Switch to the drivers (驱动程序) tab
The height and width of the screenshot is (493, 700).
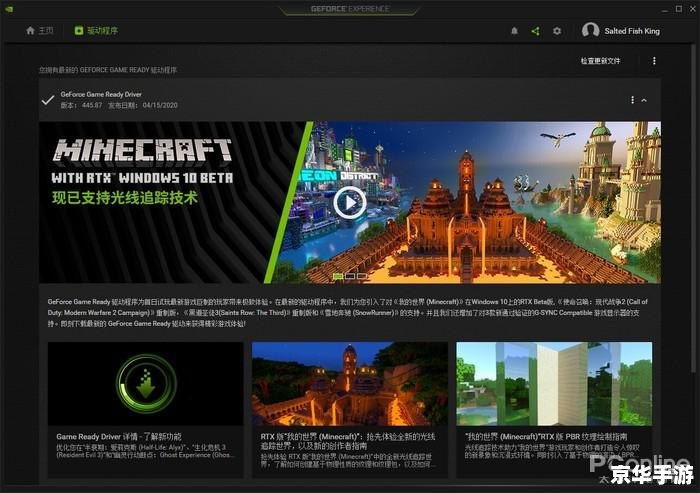pyautogui.click(x=96, y=30)
